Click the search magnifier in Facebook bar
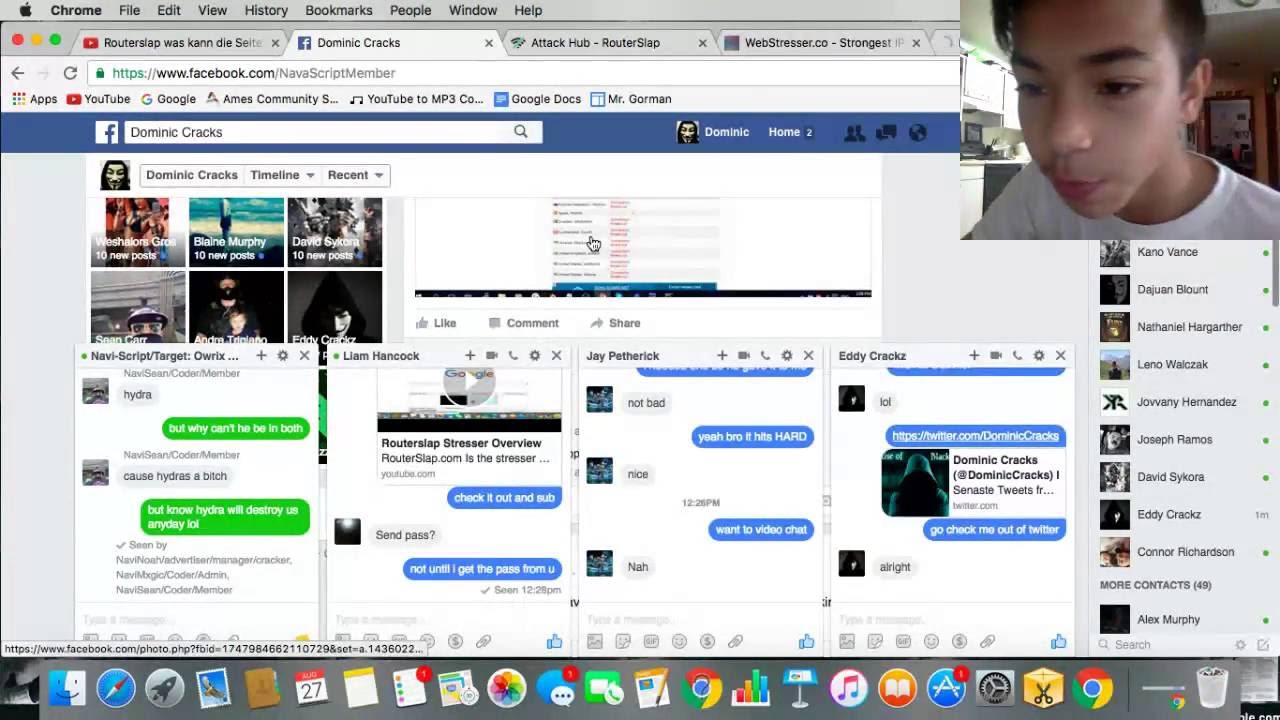Screen dimensions: 1280x720 pos(520,131)
